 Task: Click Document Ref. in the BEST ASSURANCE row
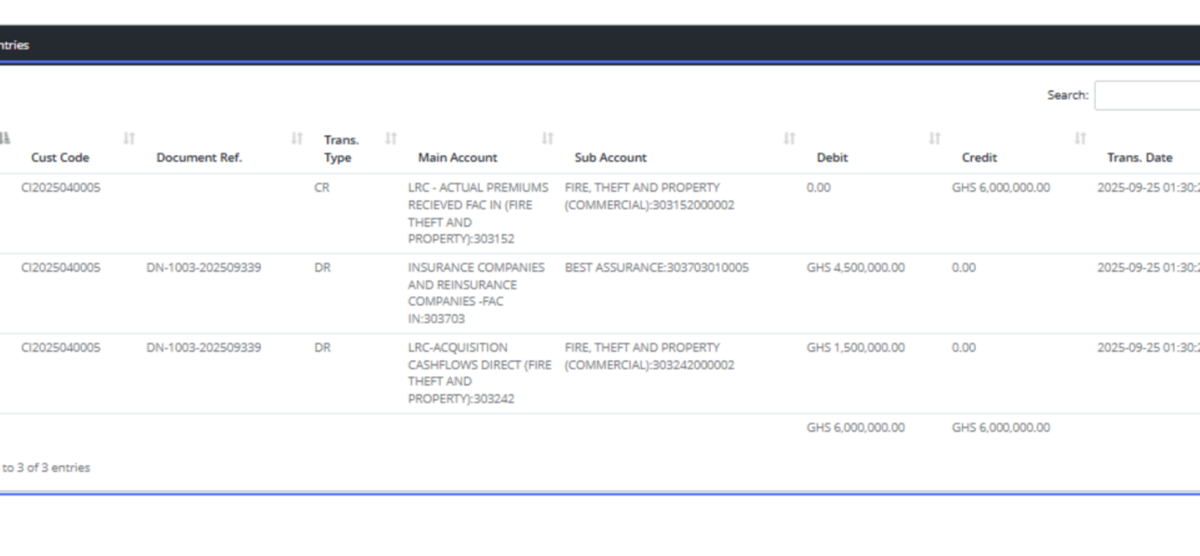tap(204, 268)
